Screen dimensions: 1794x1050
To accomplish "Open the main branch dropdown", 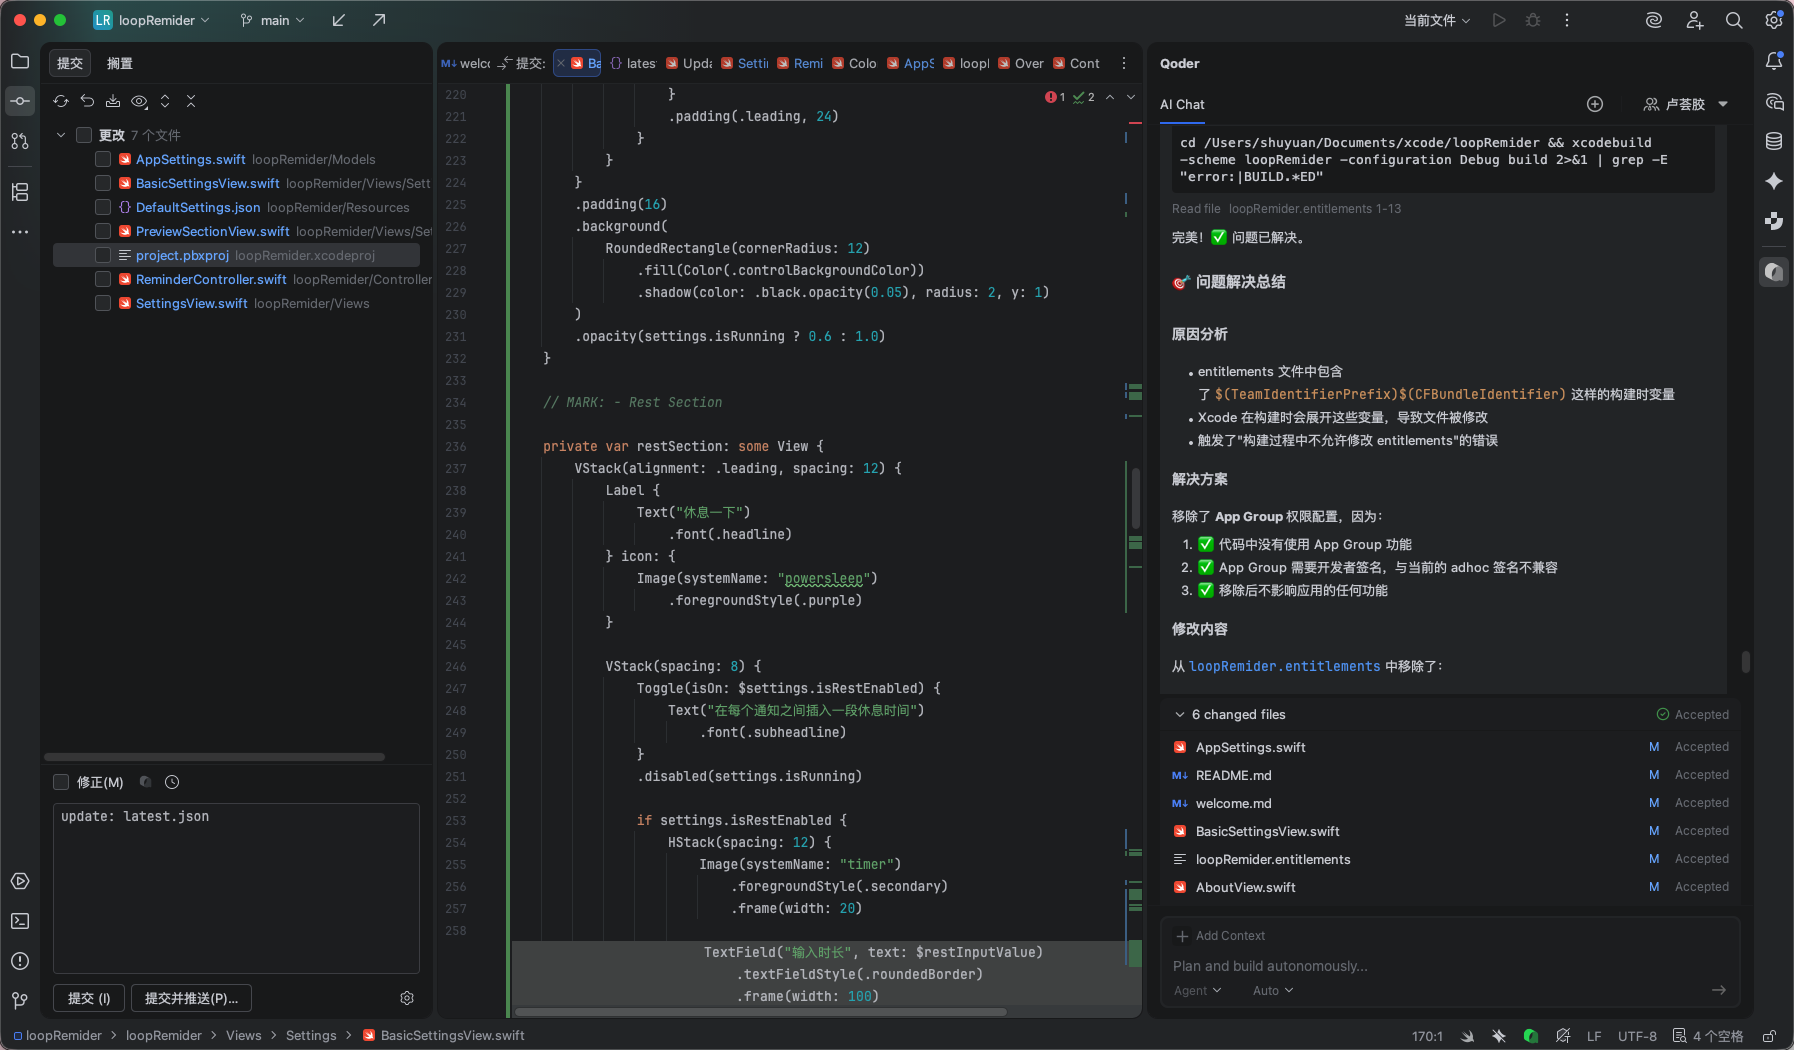I will (x=273, y=20).
